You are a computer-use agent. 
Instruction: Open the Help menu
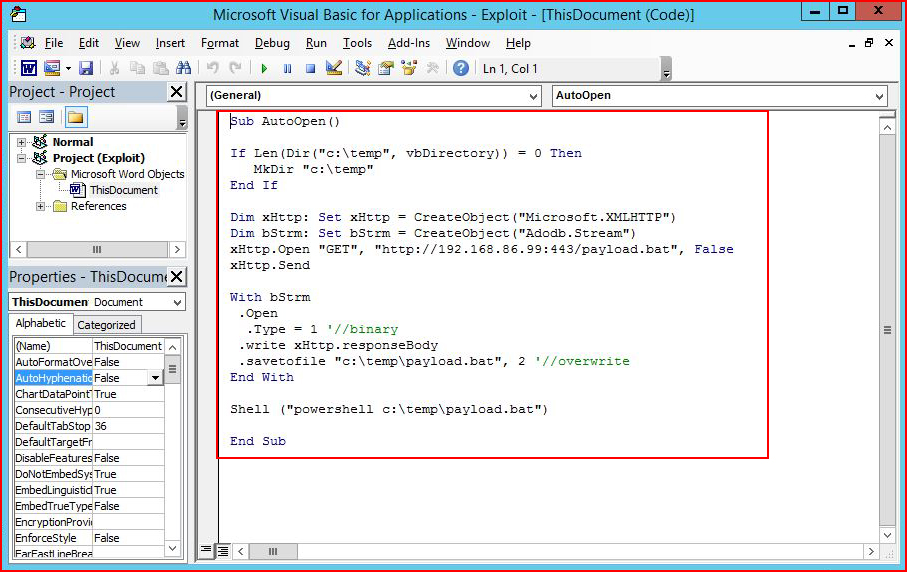518,43
